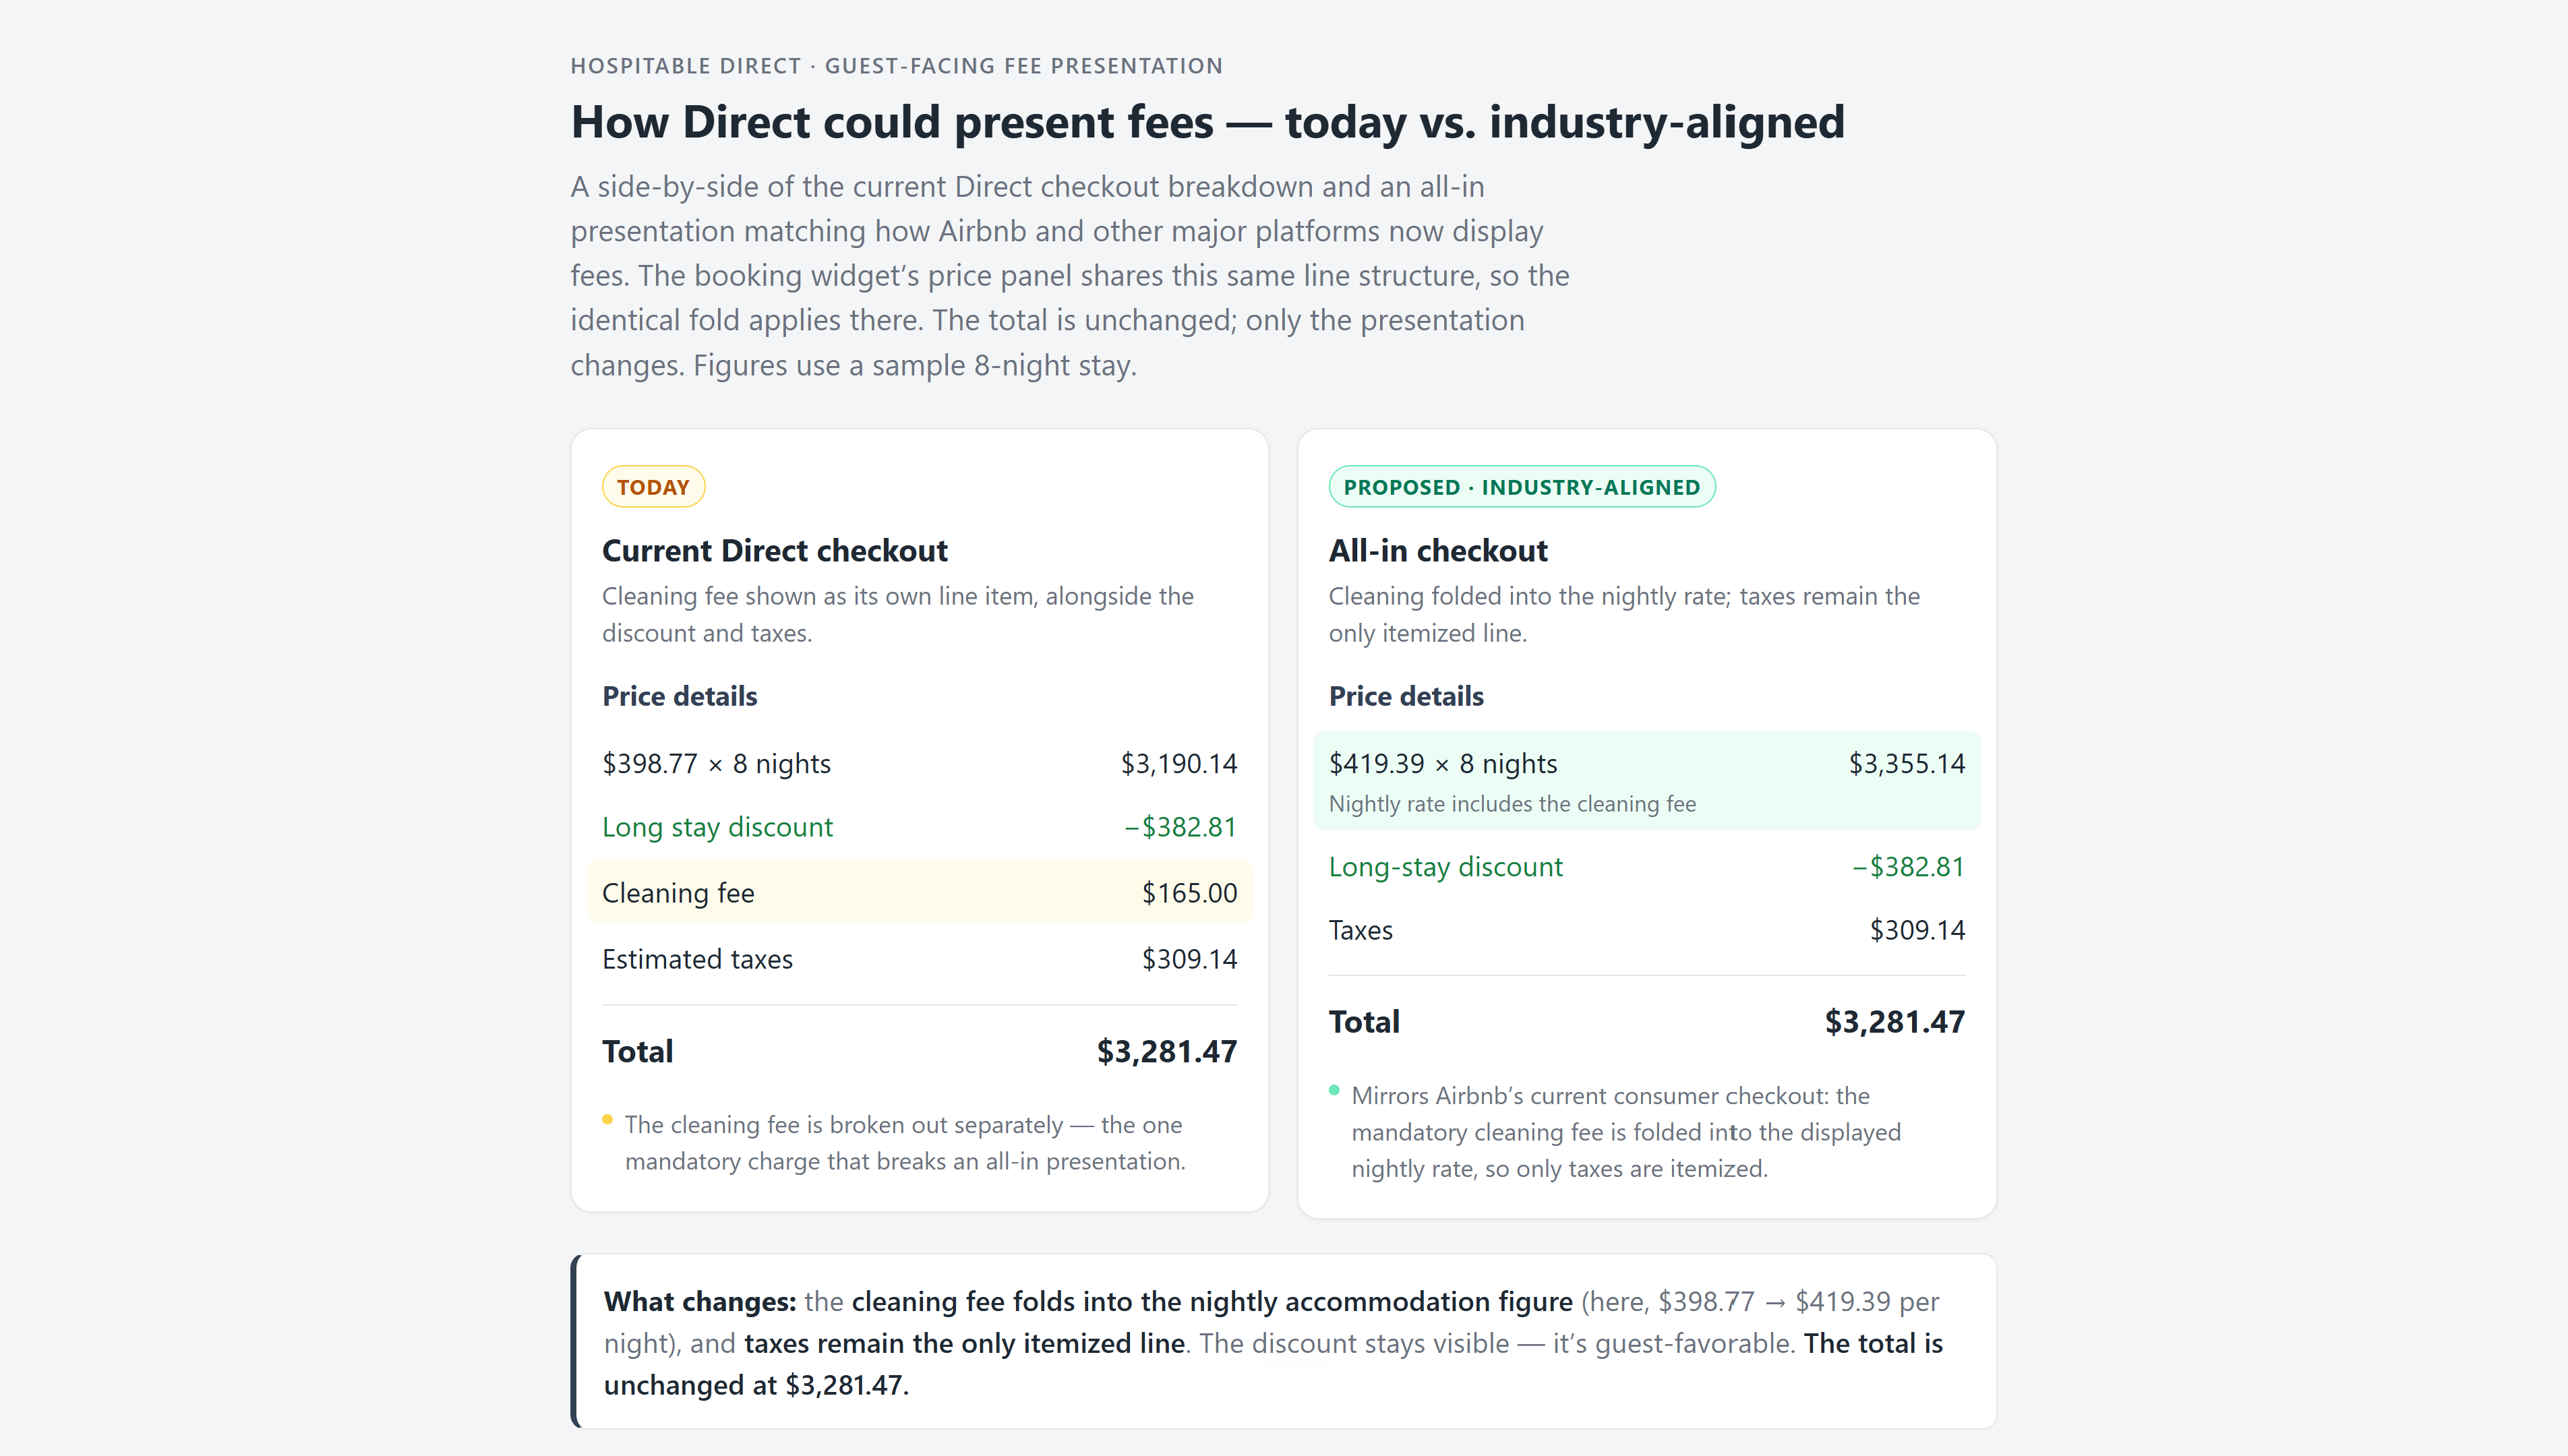Click Nightly rate includes the cleaning fee note
The width and height of the screenshot is (2568, 1456).
pos(1512,804)
